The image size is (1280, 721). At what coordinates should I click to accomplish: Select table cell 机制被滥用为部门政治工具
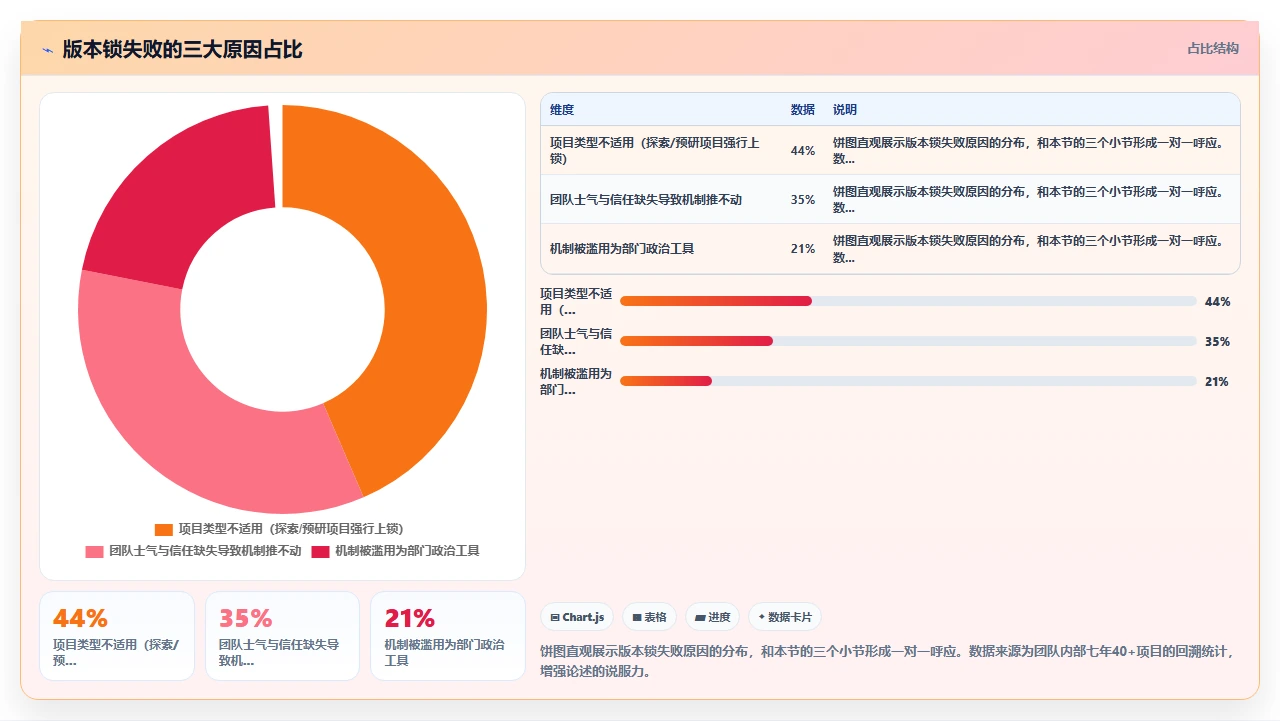coord(660,249)
